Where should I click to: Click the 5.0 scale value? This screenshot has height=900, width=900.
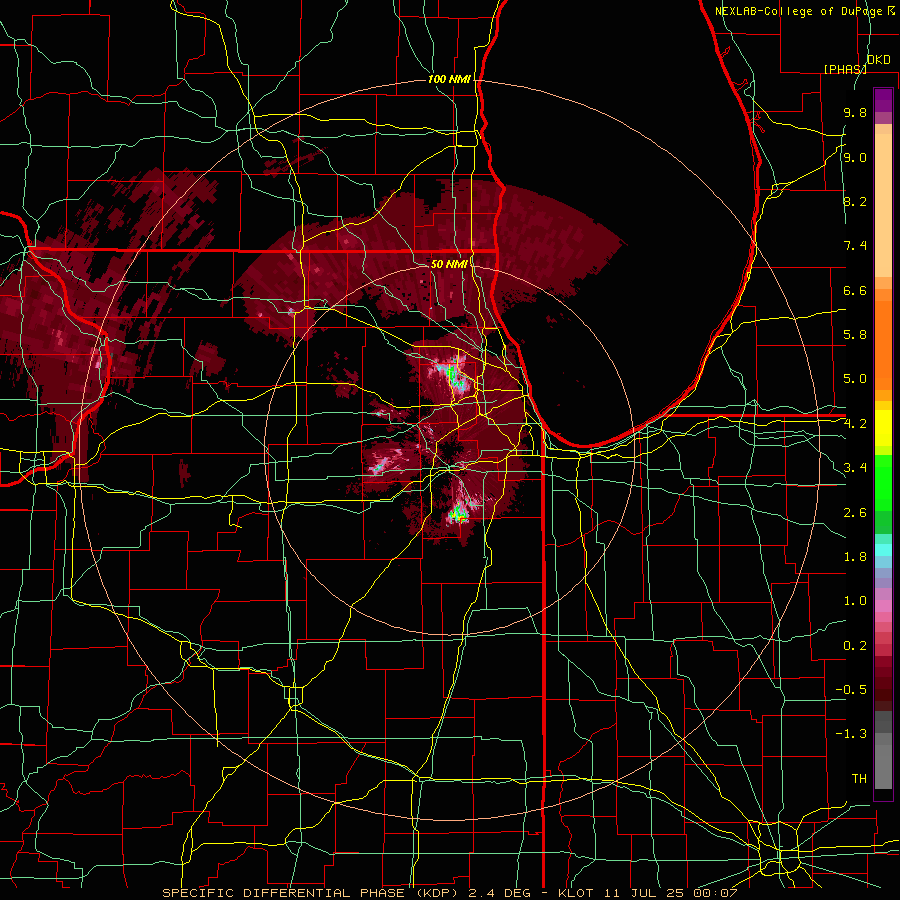tap(855, 379)
